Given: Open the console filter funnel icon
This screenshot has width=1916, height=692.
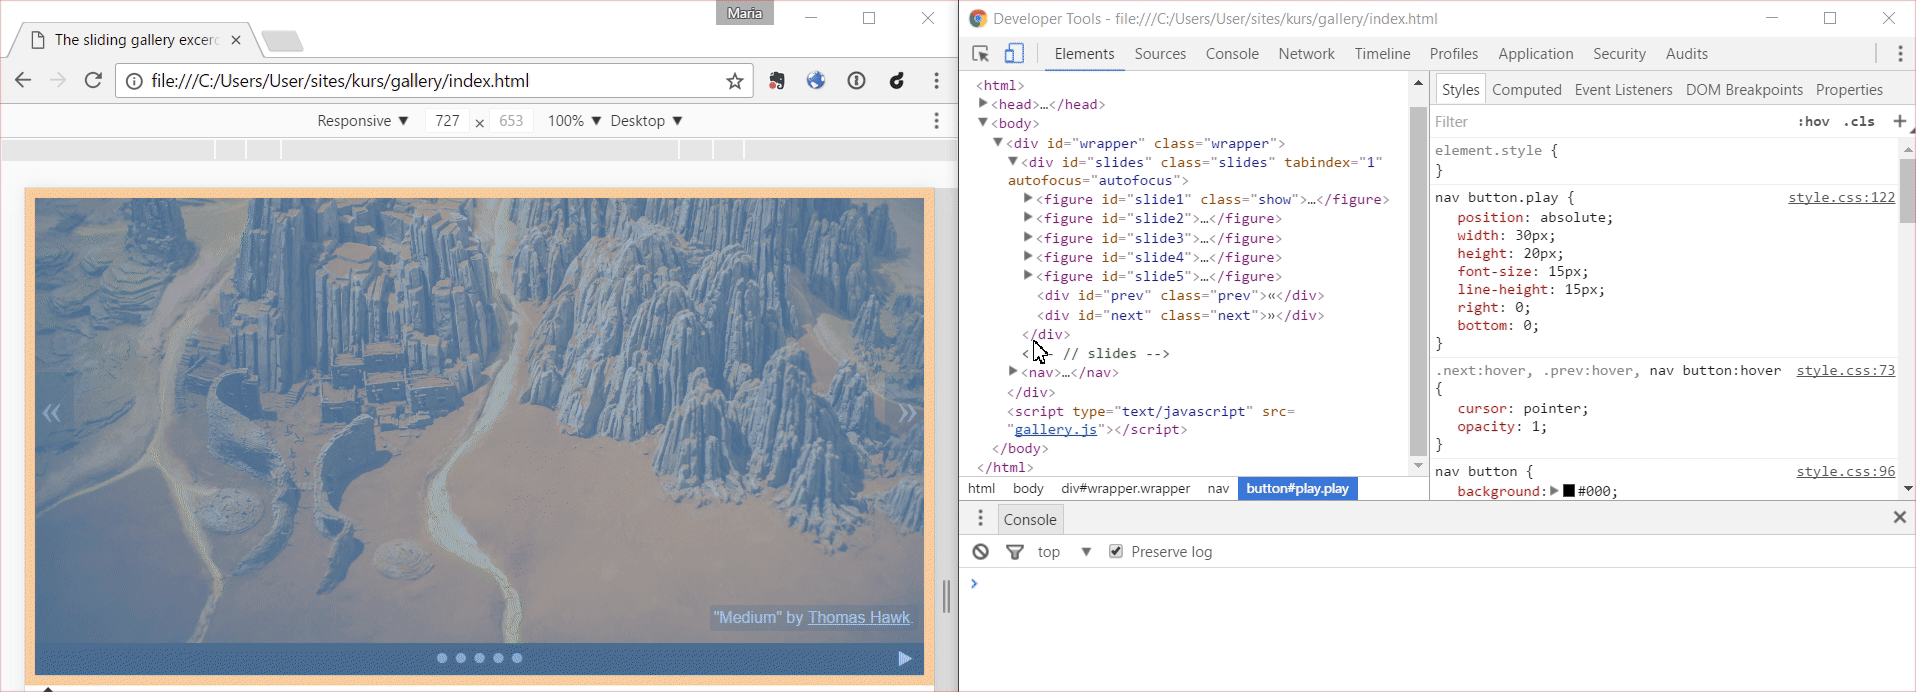Looking at the screenshot, I should 1015,552.
